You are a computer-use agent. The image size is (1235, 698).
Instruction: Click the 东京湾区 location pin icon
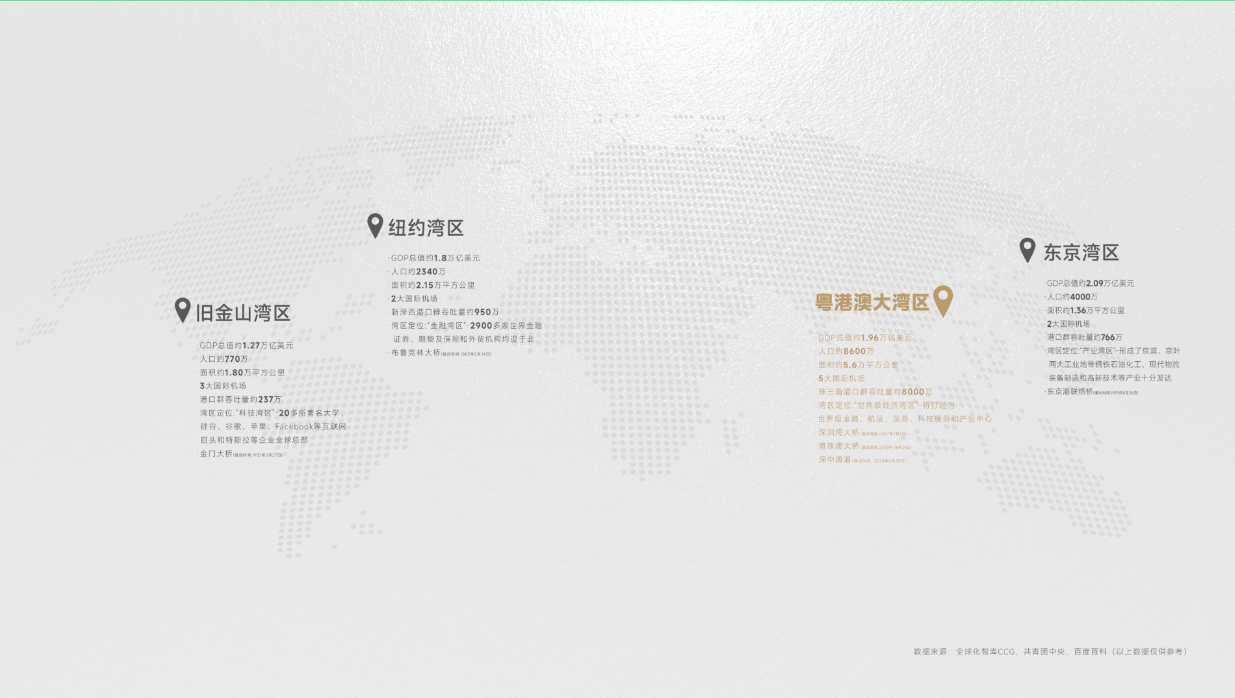point(1027,250)
